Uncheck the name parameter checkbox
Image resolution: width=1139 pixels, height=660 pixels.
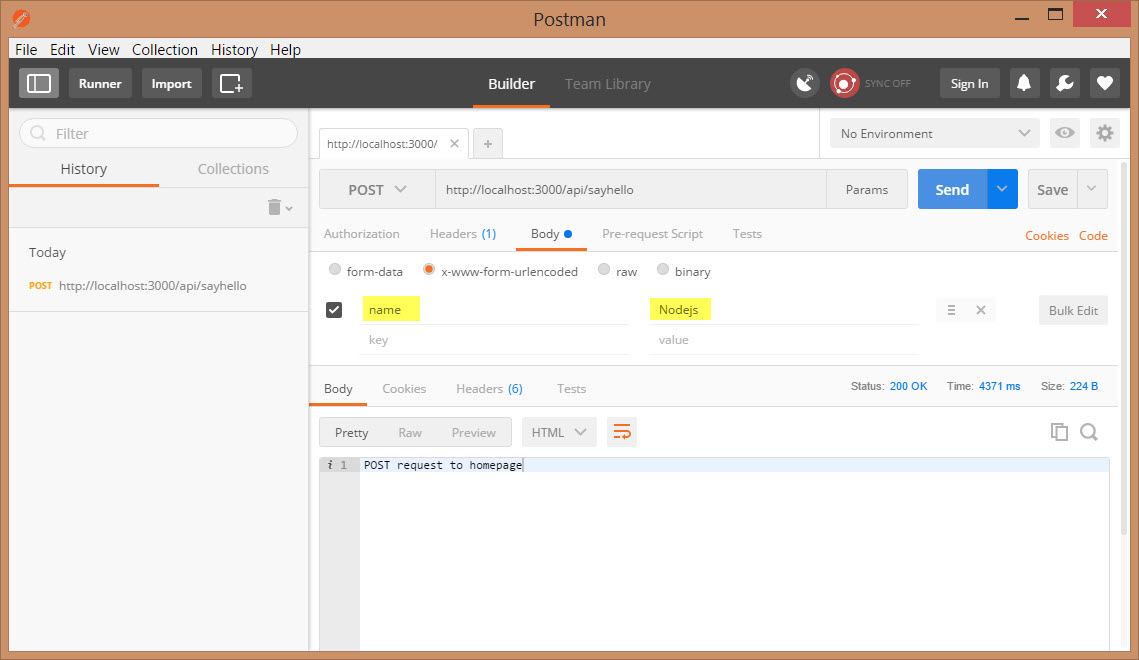(334, 310)
